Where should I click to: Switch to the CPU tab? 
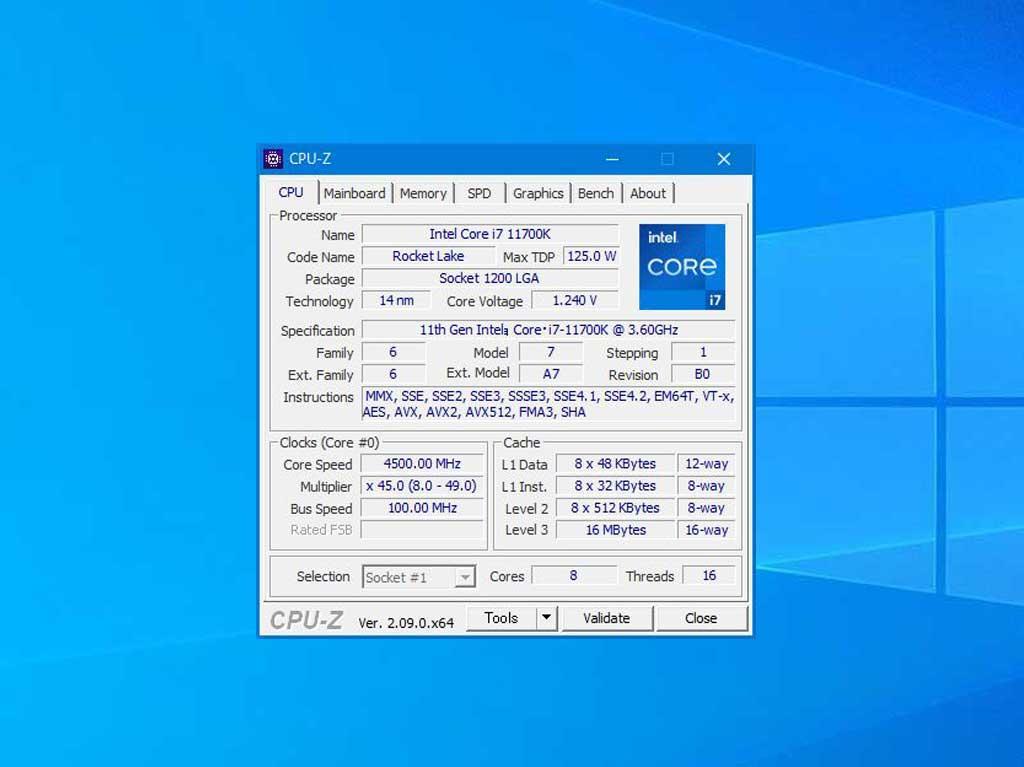[291, 193]
